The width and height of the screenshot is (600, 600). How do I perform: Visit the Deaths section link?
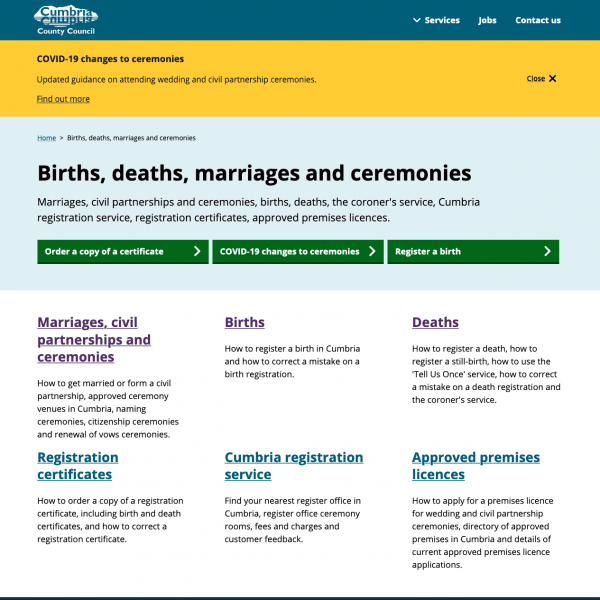click(435, 322)
